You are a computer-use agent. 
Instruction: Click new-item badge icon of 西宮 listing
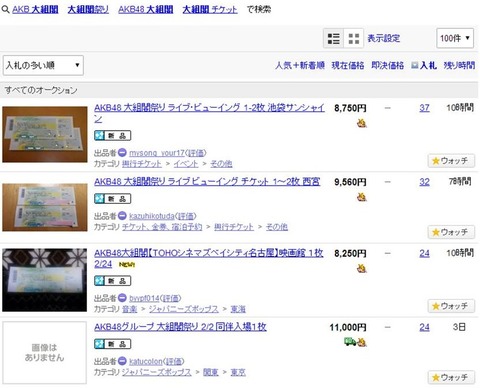pyautogui.click(x=112, y=199)
